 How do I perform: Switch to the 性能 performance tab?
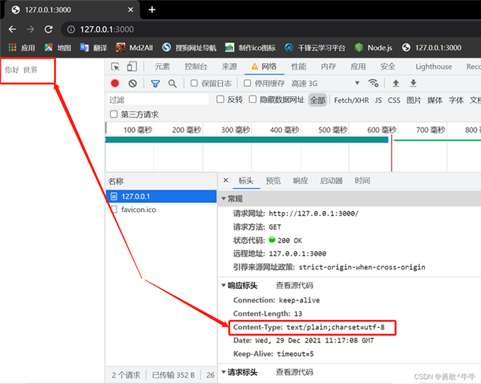pos(299,67)
